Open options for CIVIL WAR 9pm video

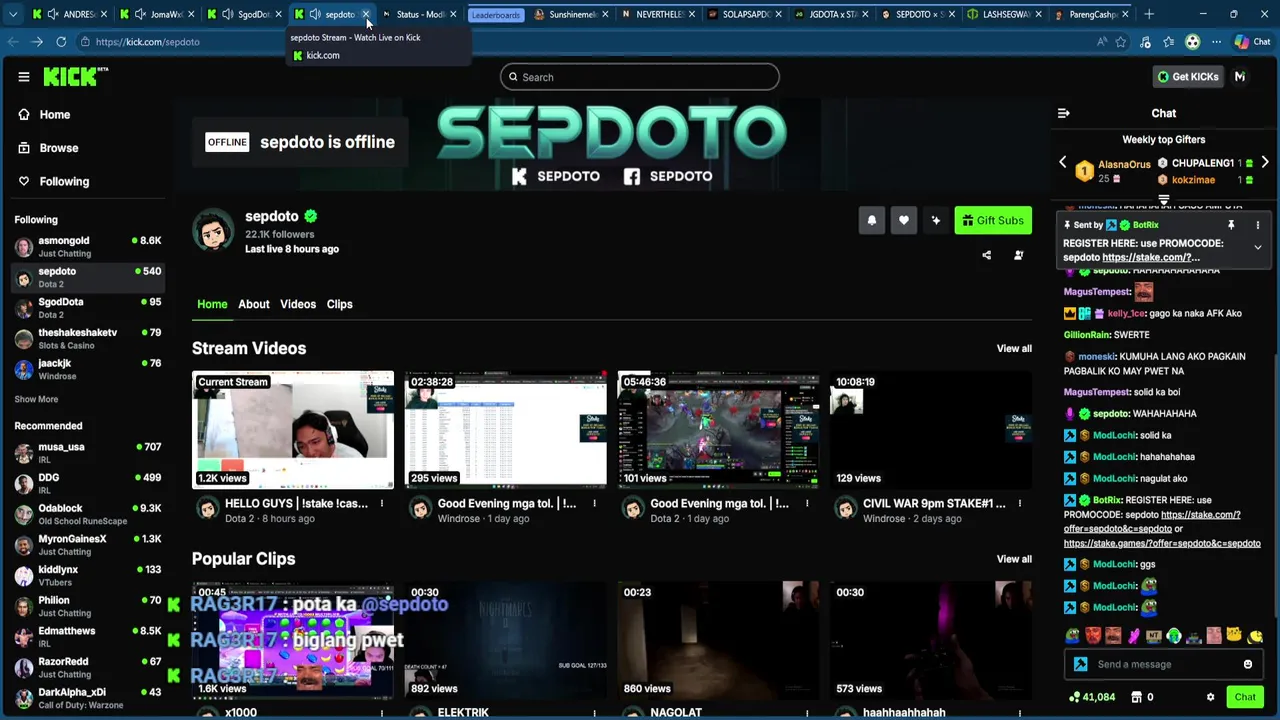(x=1019, y=503)
